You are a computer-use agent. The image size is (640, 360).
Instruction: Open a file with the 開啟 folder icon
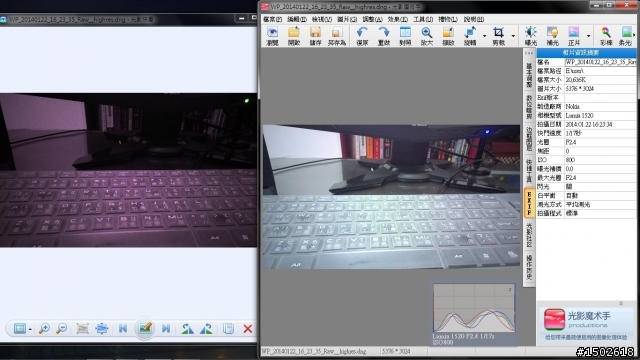pyautogui.click(x=294, y=36)
